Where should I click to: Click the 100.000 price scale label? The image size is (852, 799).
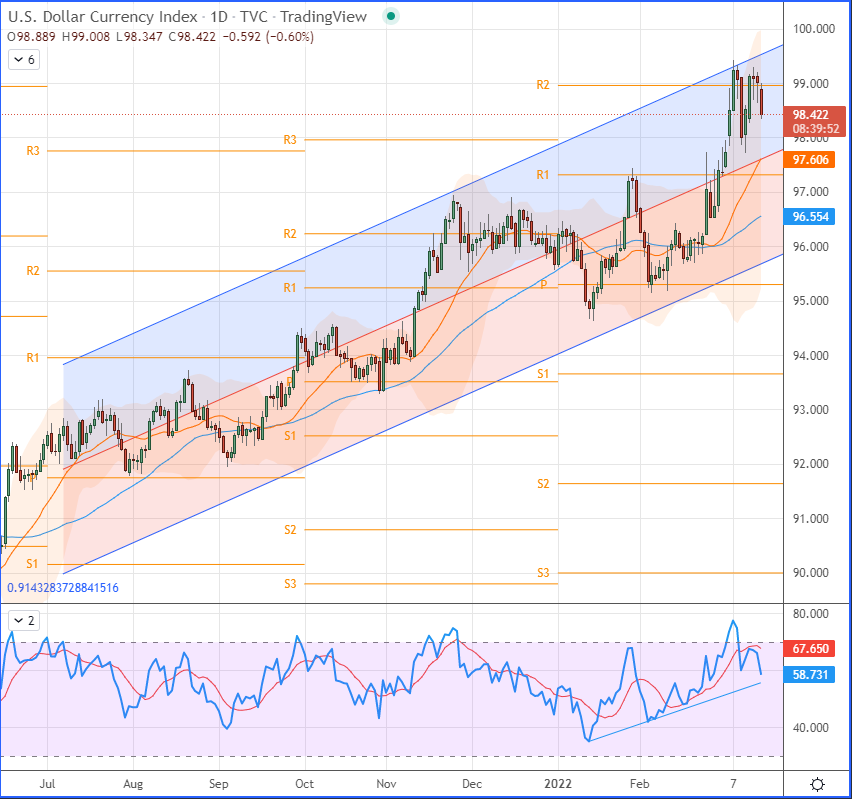coord(813,29)
